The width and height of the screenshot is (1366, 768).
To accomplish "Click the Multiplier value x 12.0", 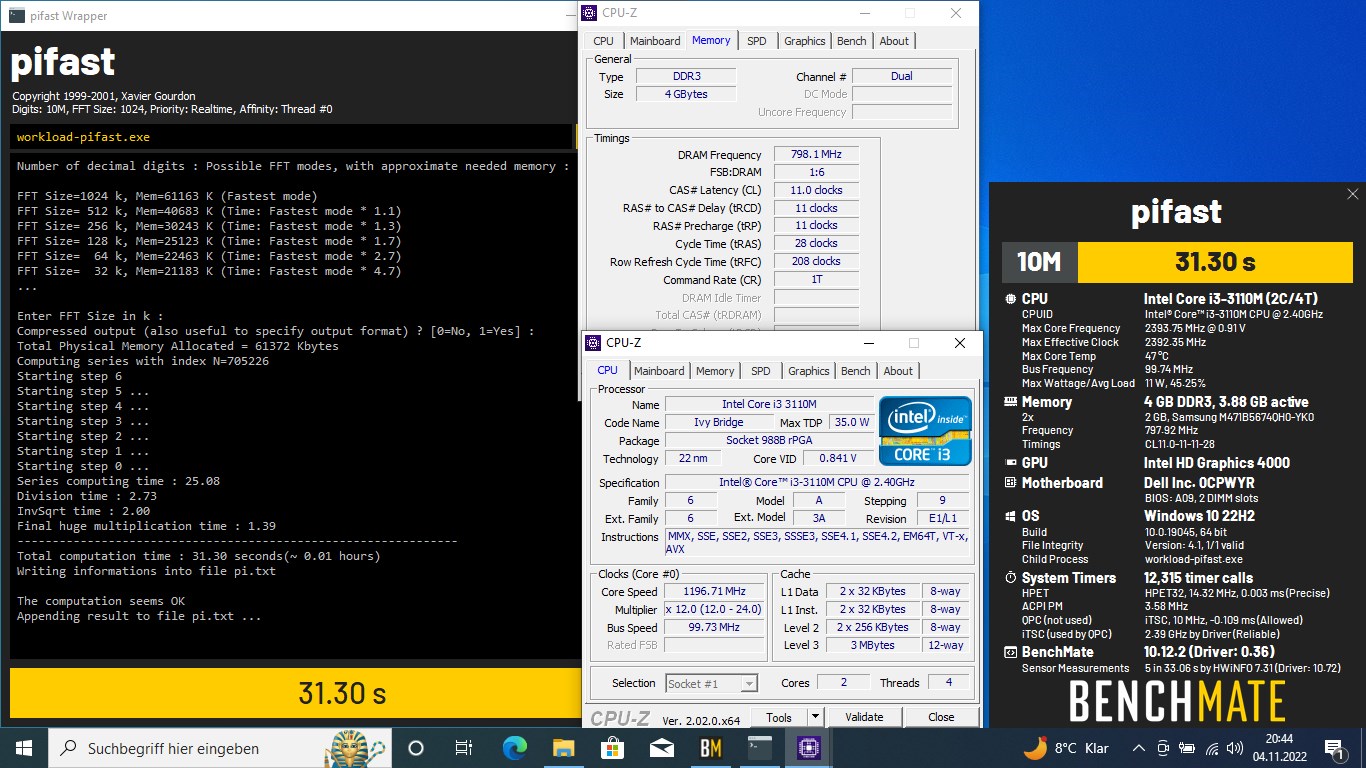I will 714,609.
